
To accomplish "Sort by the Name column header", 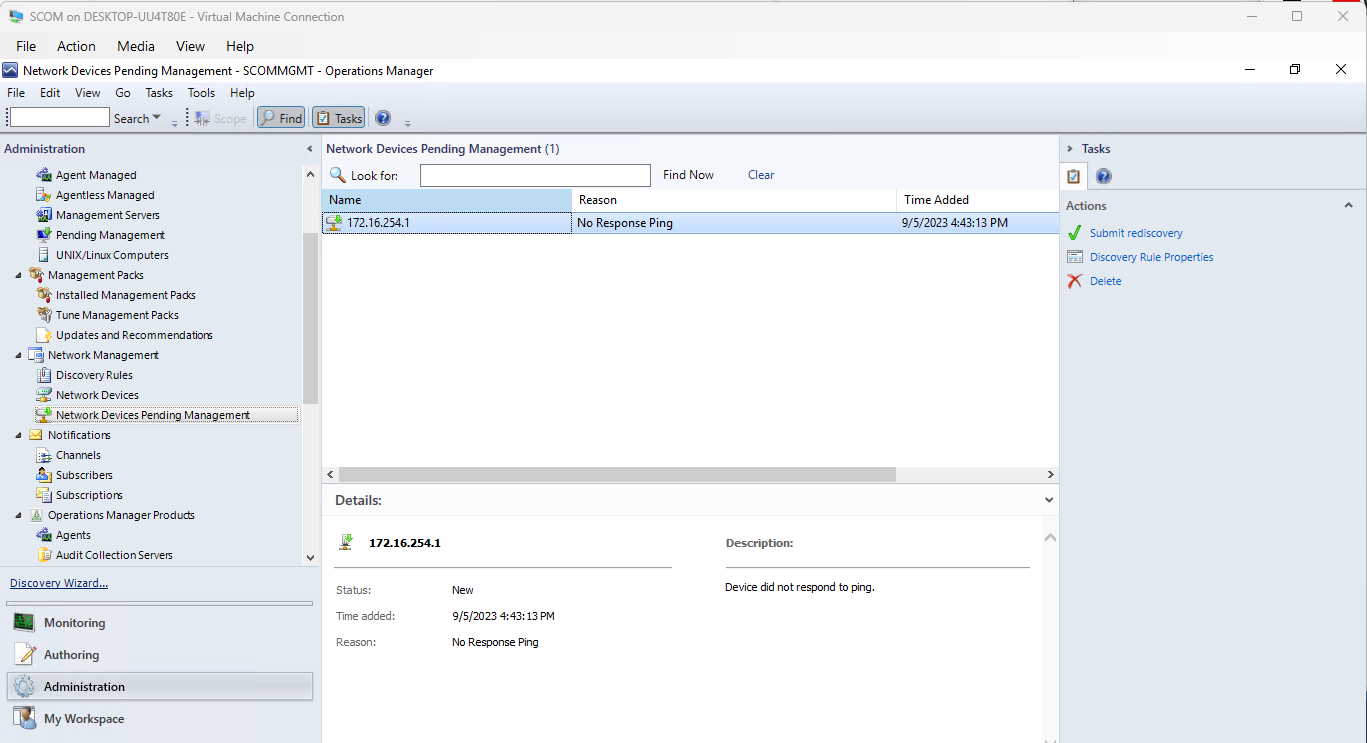I will pyautogui.click(x=447, y=200).
